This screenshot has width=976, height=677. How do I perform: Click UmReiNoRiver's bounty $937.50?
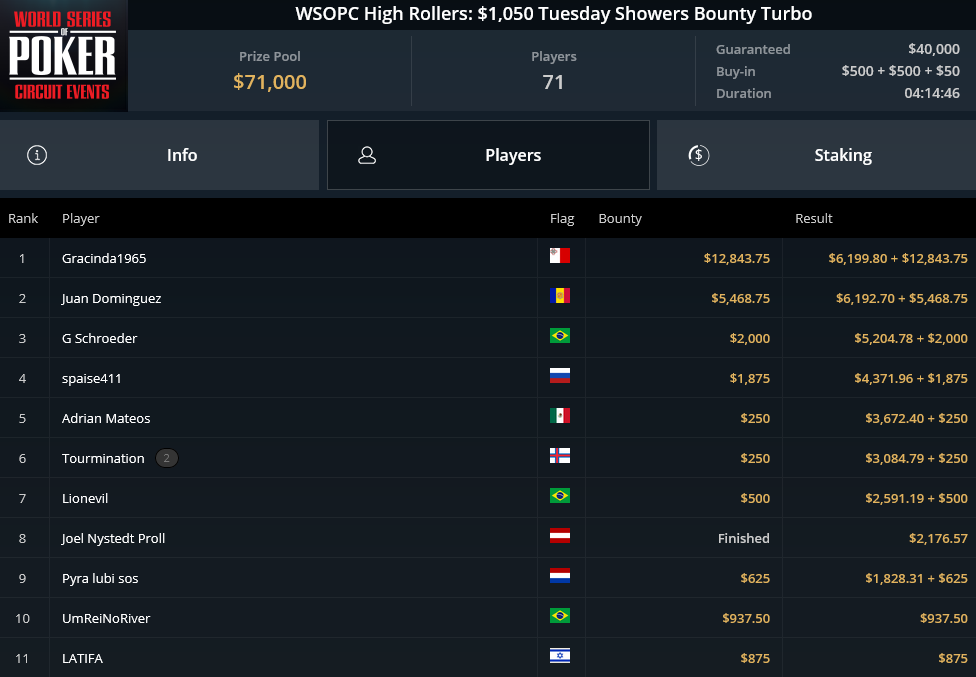click(x=746, y=619)
